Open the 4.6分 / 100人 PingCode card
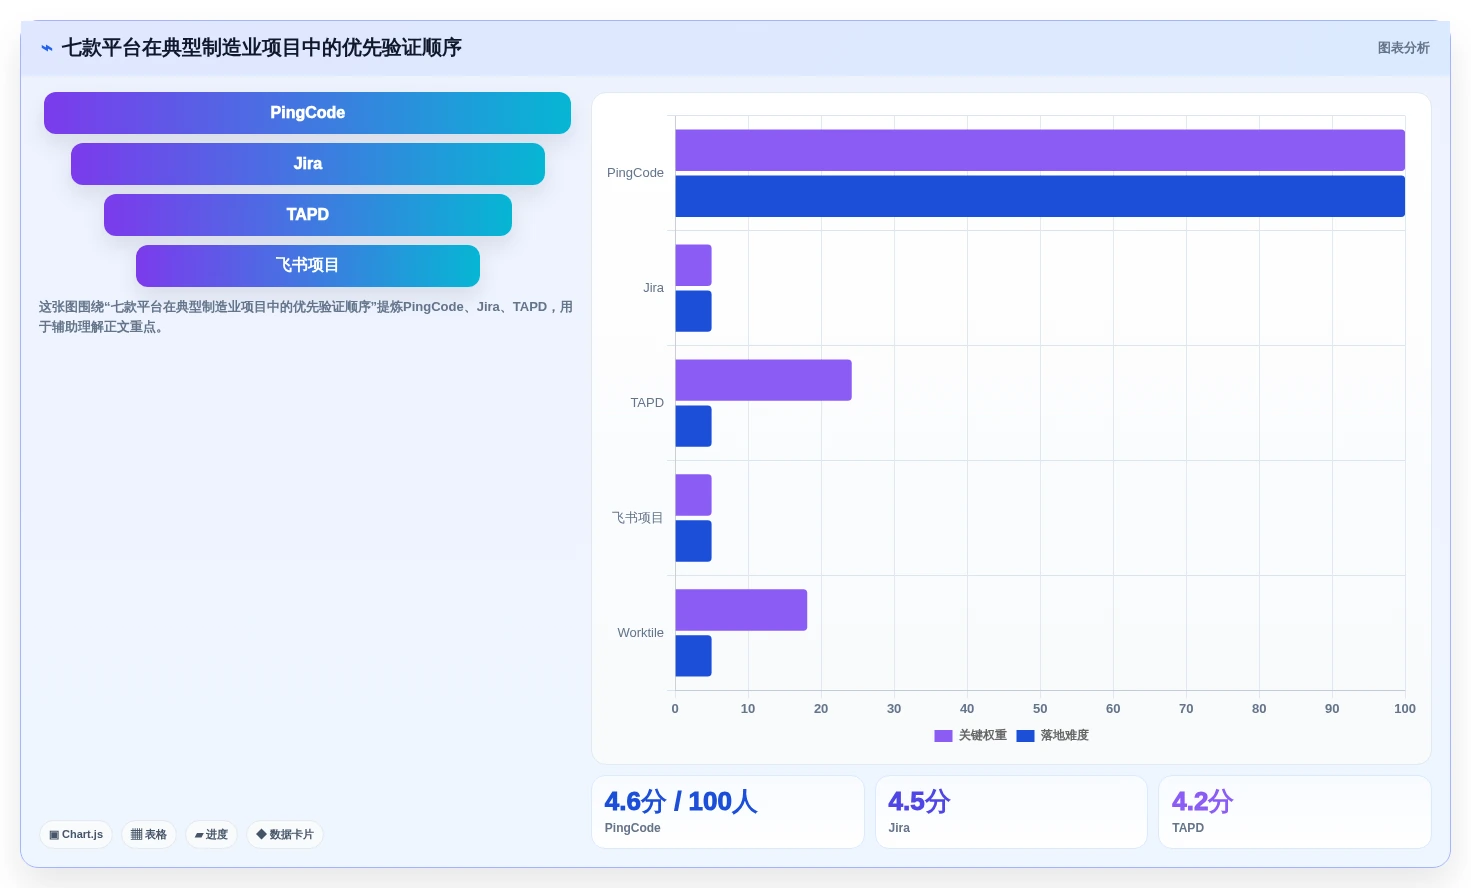The width and height of the screenshot is (1471, 888). coord(728,812)
